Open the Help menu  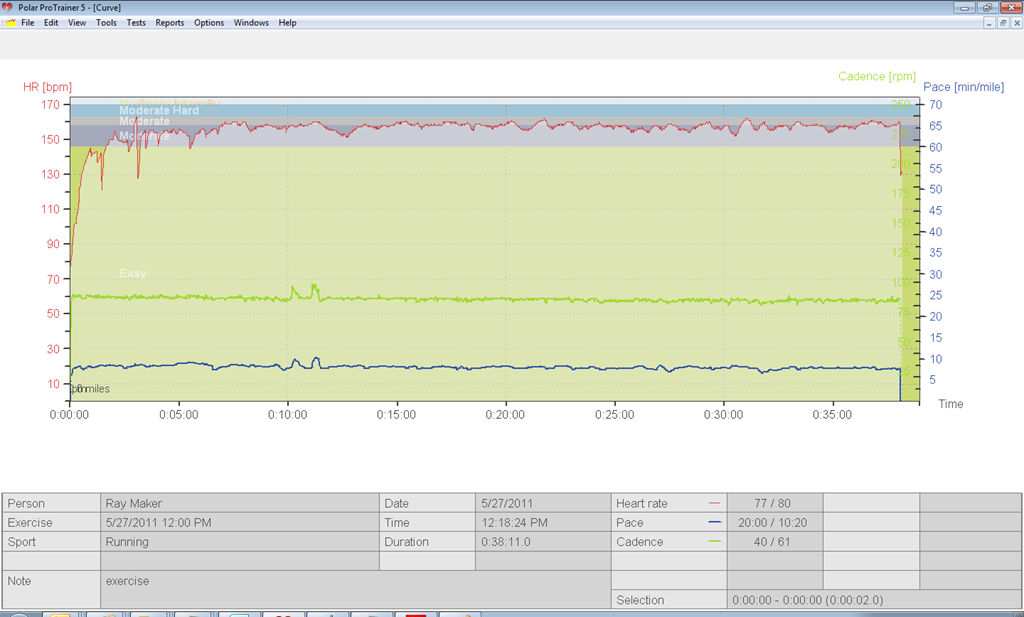[287, 23]
